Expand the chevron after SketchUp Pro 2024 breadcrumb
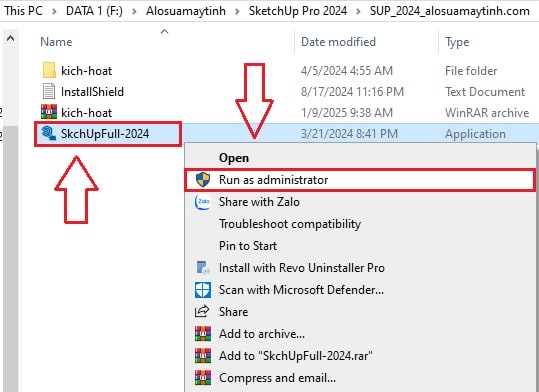This screenshot has width=539, height=392. [358, 11]
